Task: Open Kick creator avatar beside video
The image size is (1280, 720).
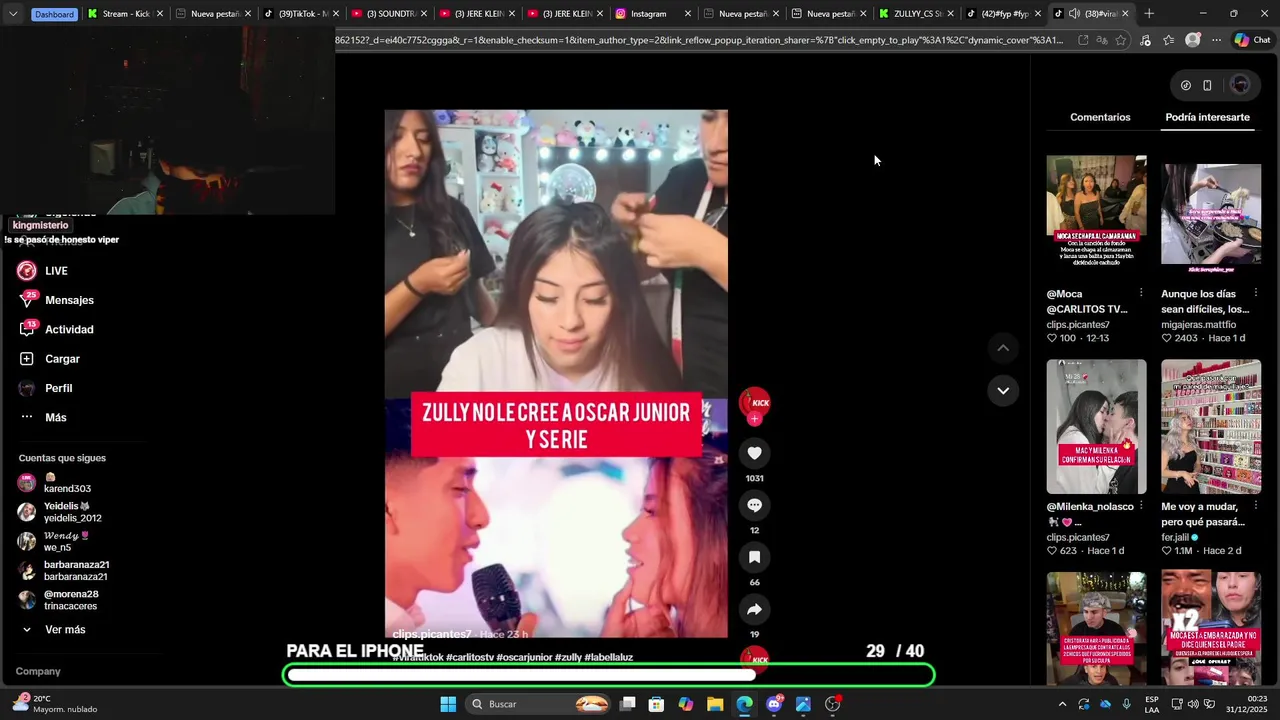Action: pyautogui.click(x=754, y=402)
